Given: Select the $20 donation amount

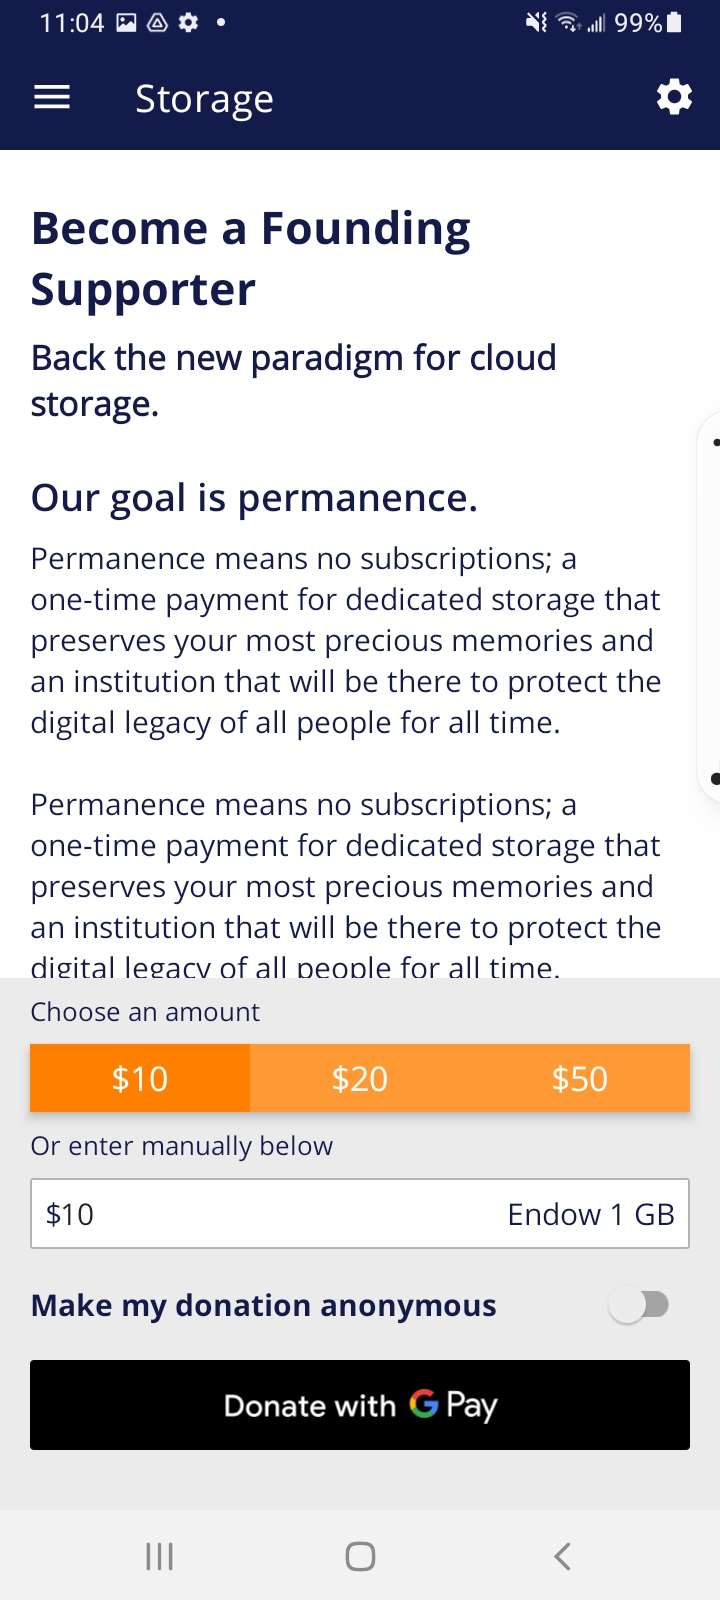Looking at the screenshot, I should (360, 1078).
